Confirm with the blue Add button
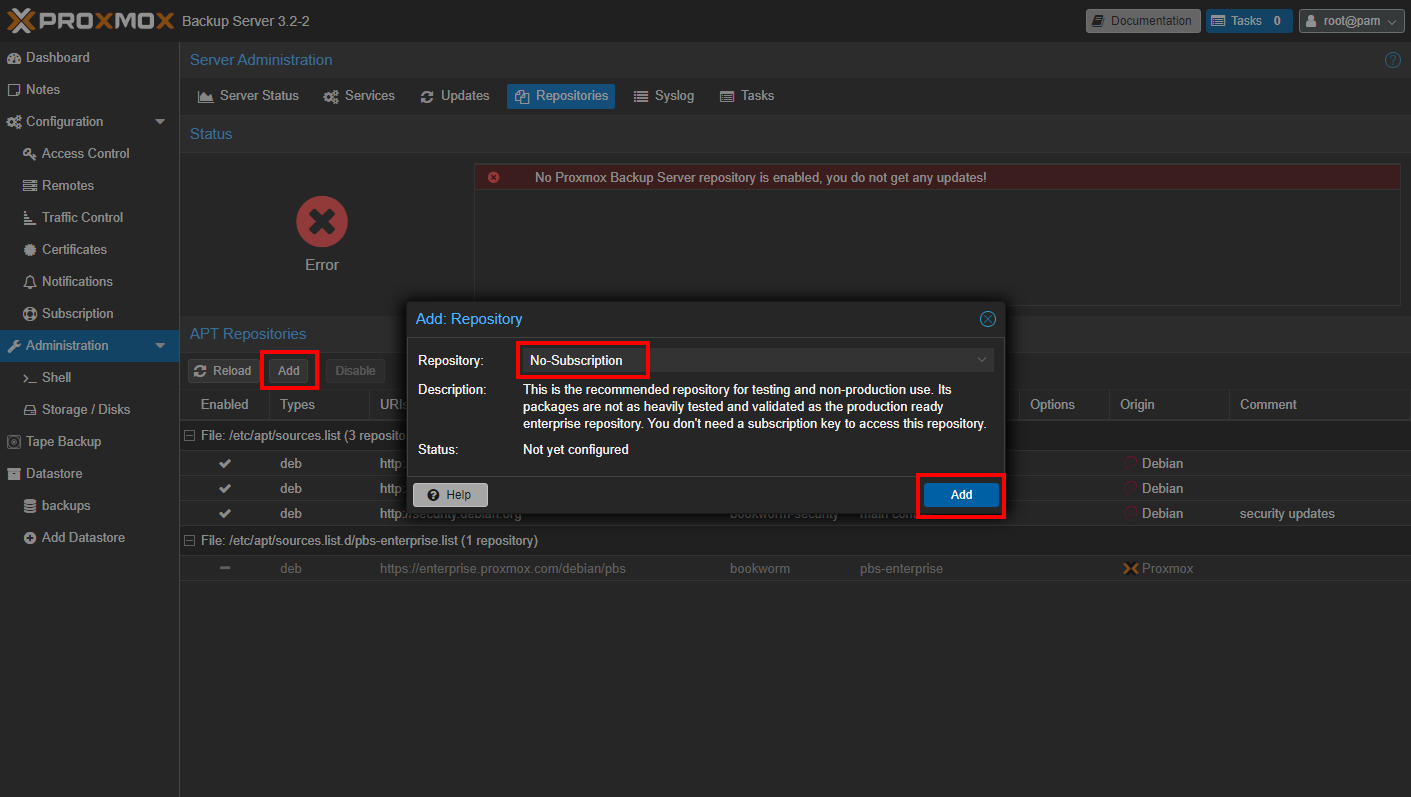 pyautogui.click(x=961, y=495)
